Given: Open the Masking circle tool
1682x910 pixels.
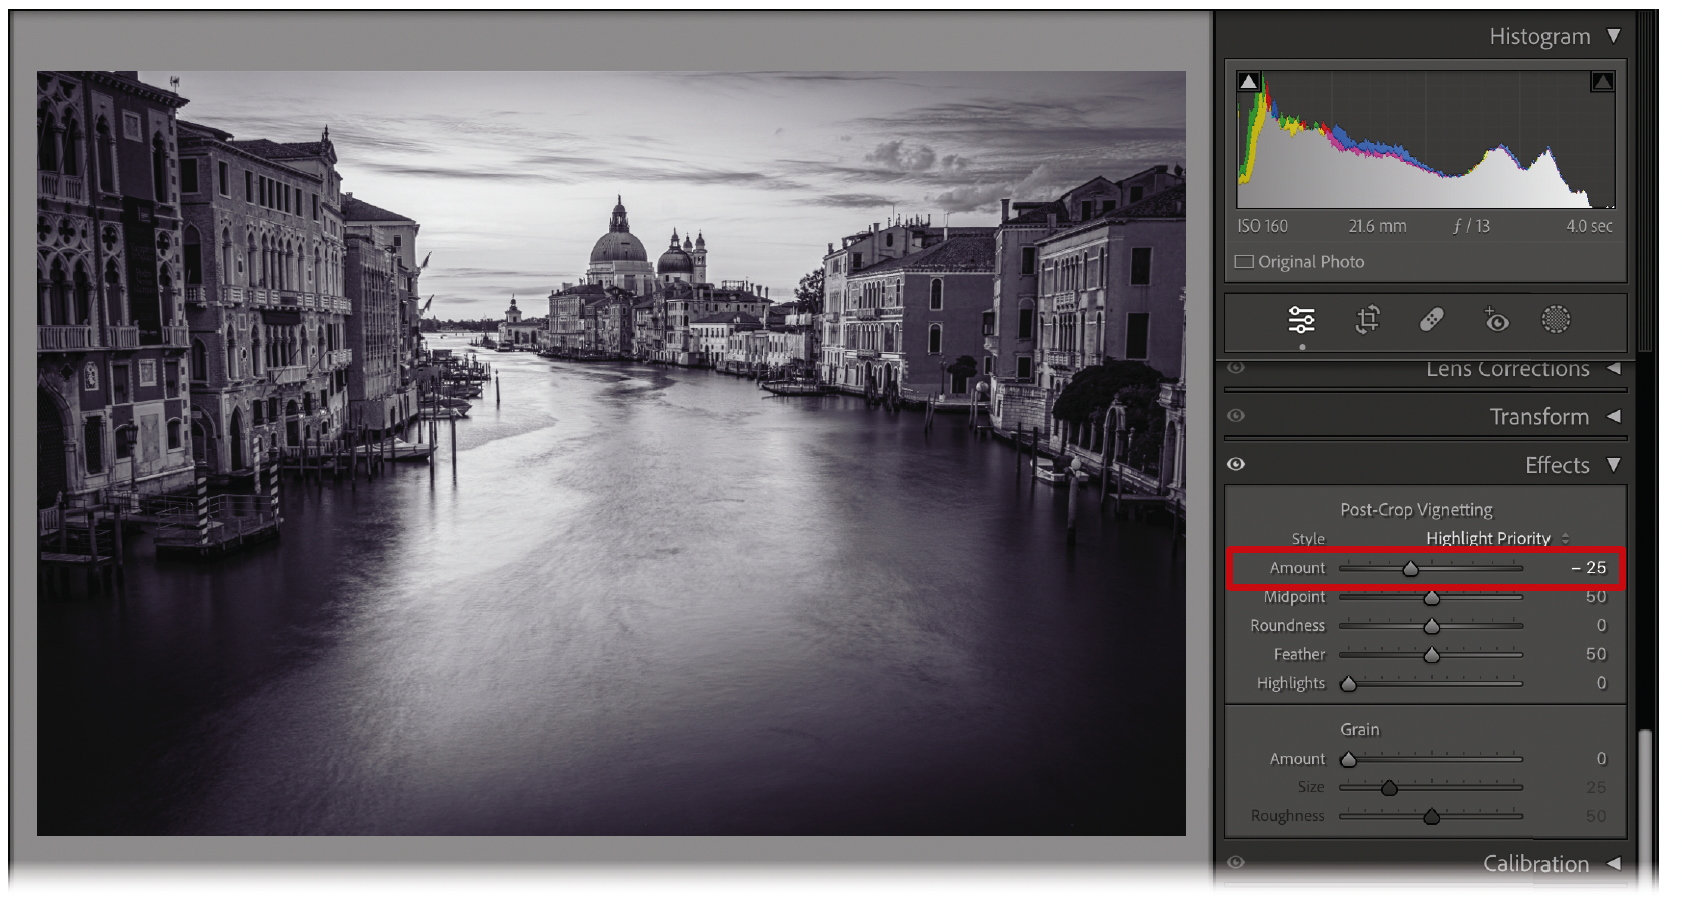Looking at the screenshot, I should pyautogui.click(x=1555, y=320).
